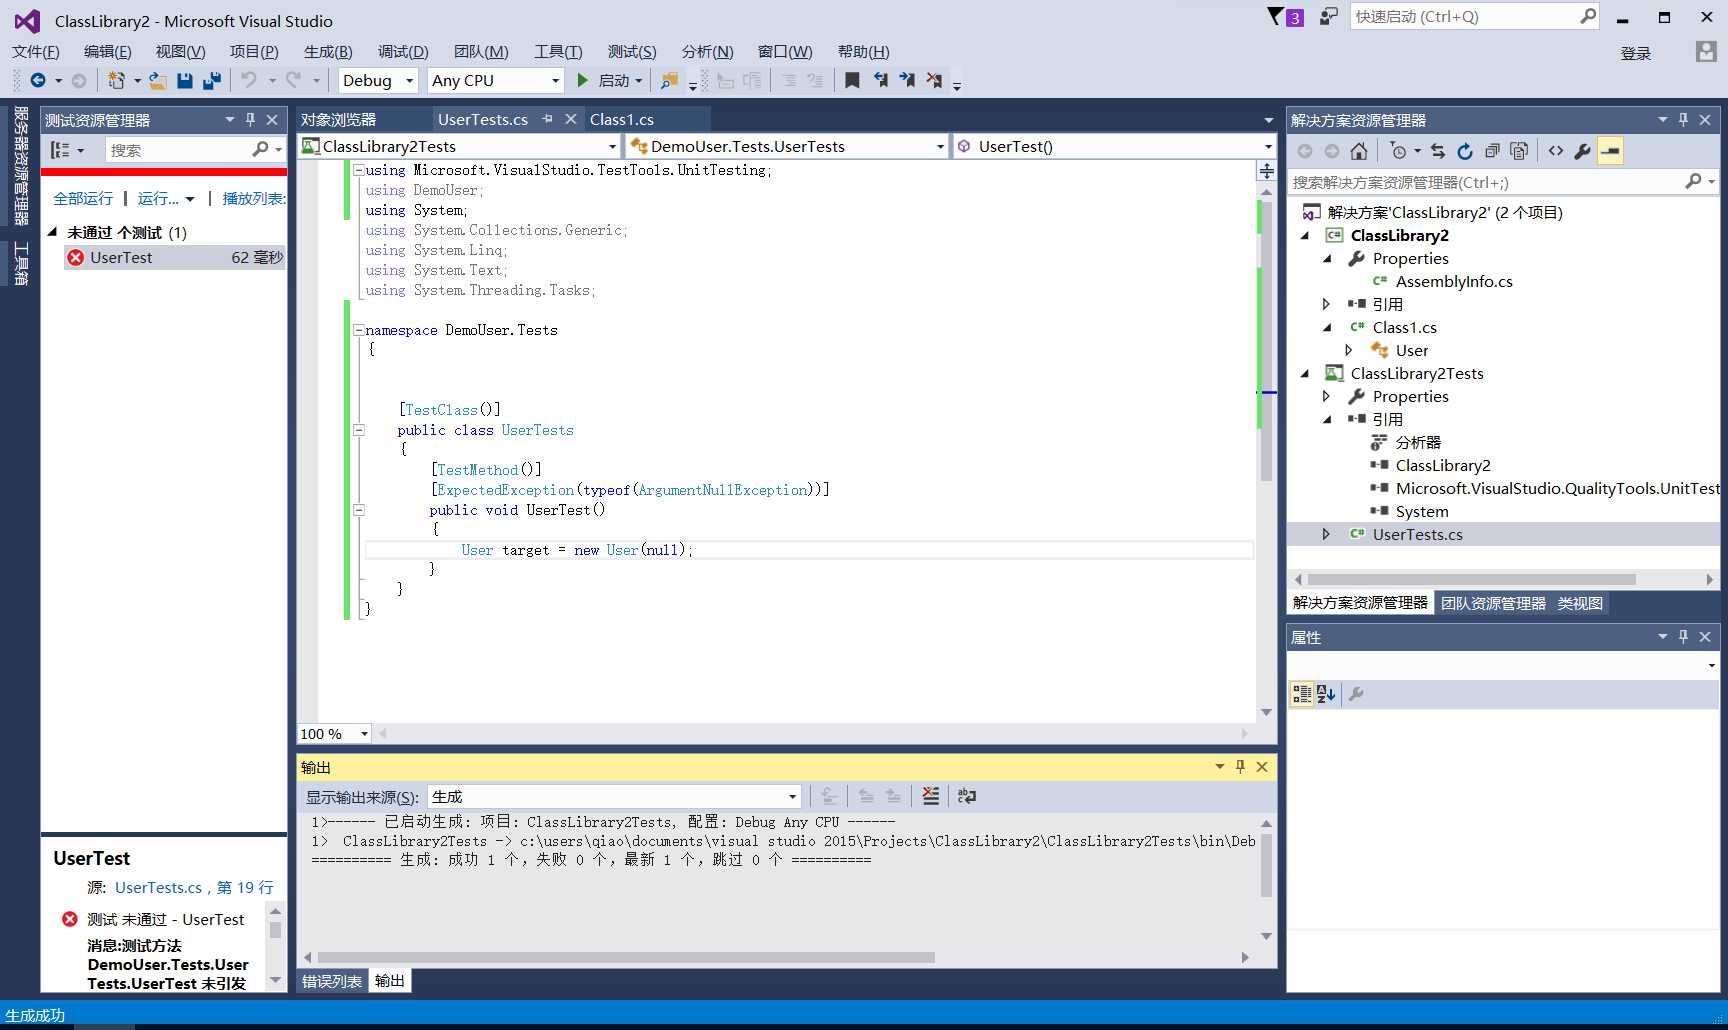Toggle Preview Selected Items in Solution Explorer
1728x1030 pixels.
point(1610,151)
